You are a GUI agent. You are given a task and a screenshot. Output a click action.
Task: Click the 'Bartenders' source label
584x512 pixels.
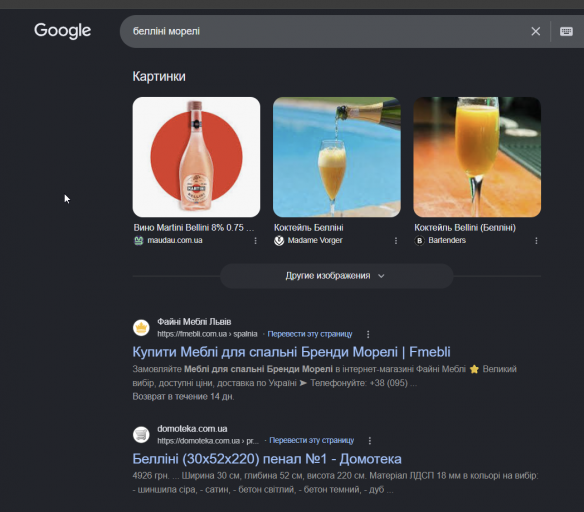[x=447, y=241]
